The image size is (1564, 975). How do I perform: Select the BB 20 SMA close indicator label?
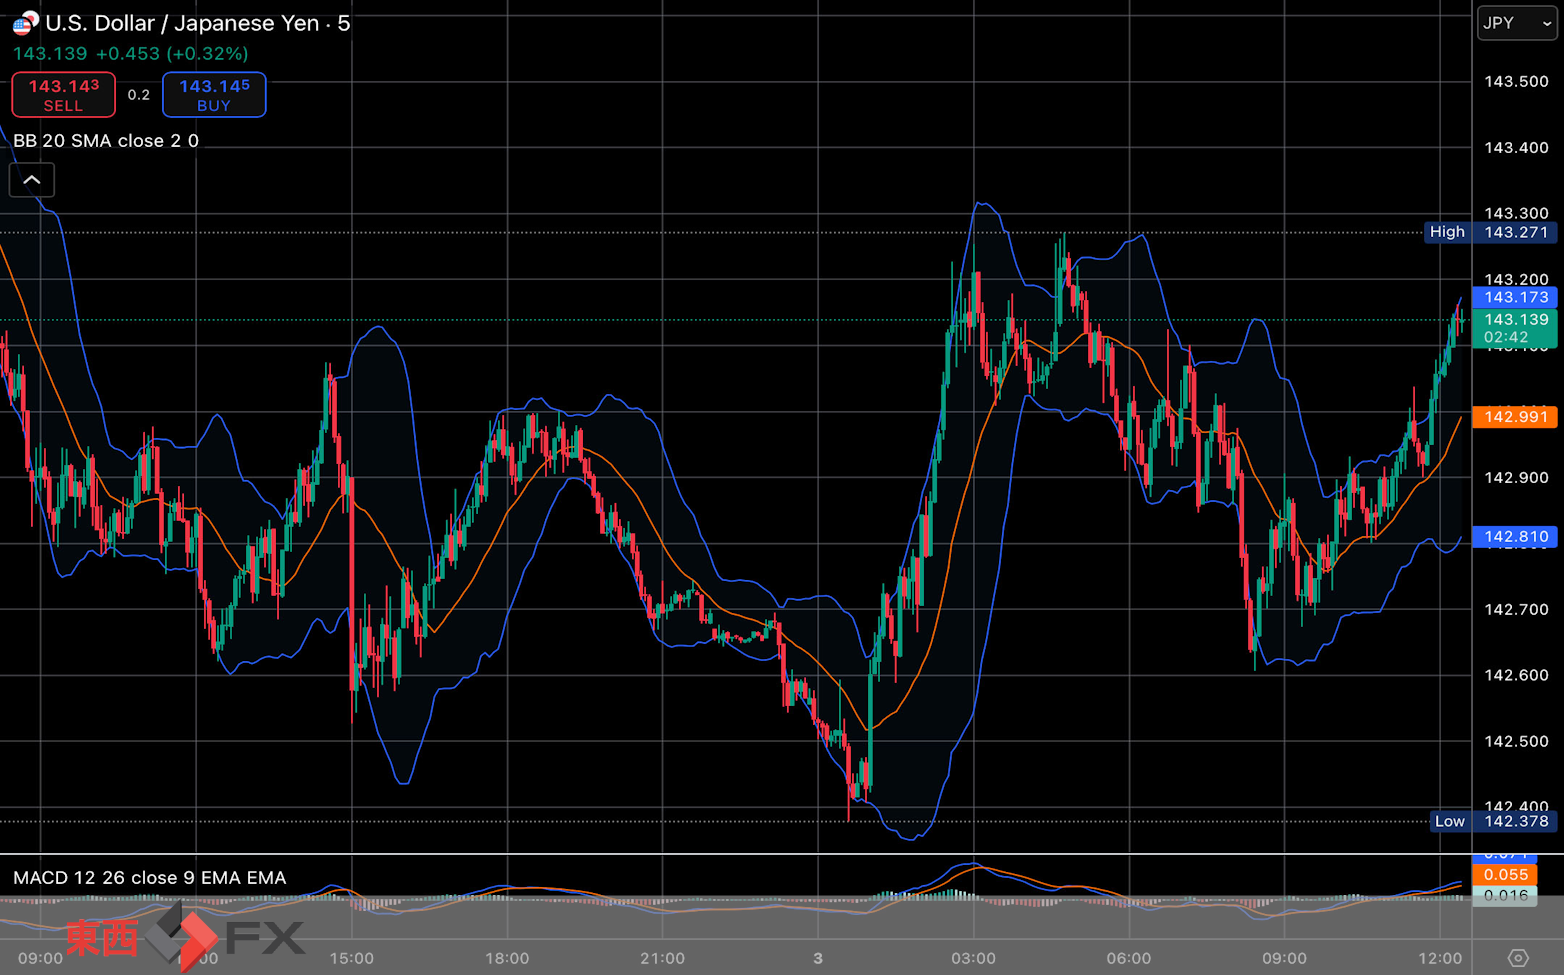coord(106,141)
